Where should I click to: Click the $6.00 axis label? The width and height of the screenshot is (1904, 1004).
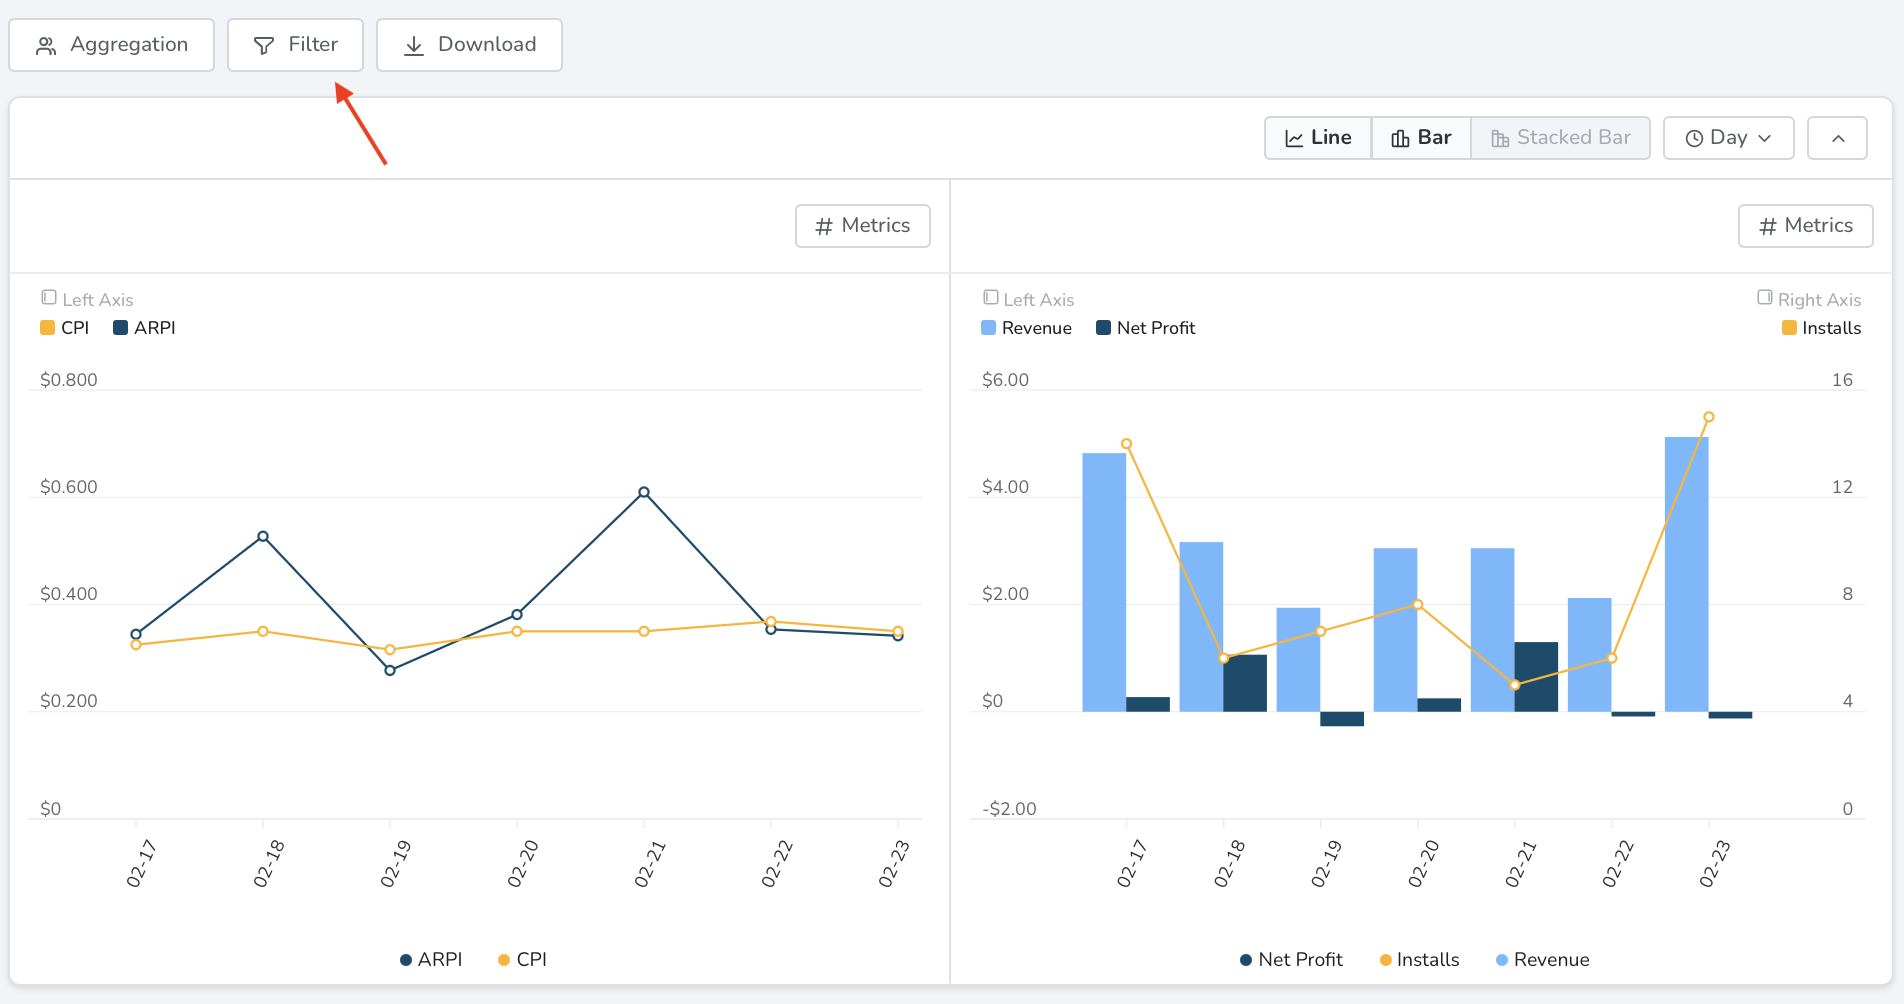(x=1005, y=380)
